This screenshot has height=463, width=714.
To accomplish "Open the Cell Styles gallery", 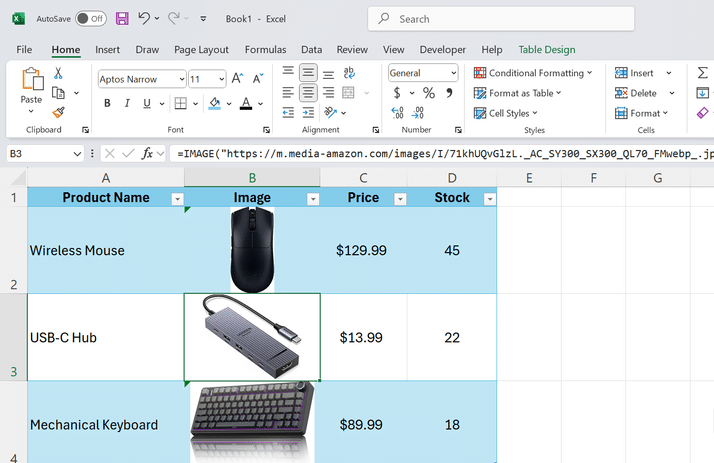I will pos(506,113).
